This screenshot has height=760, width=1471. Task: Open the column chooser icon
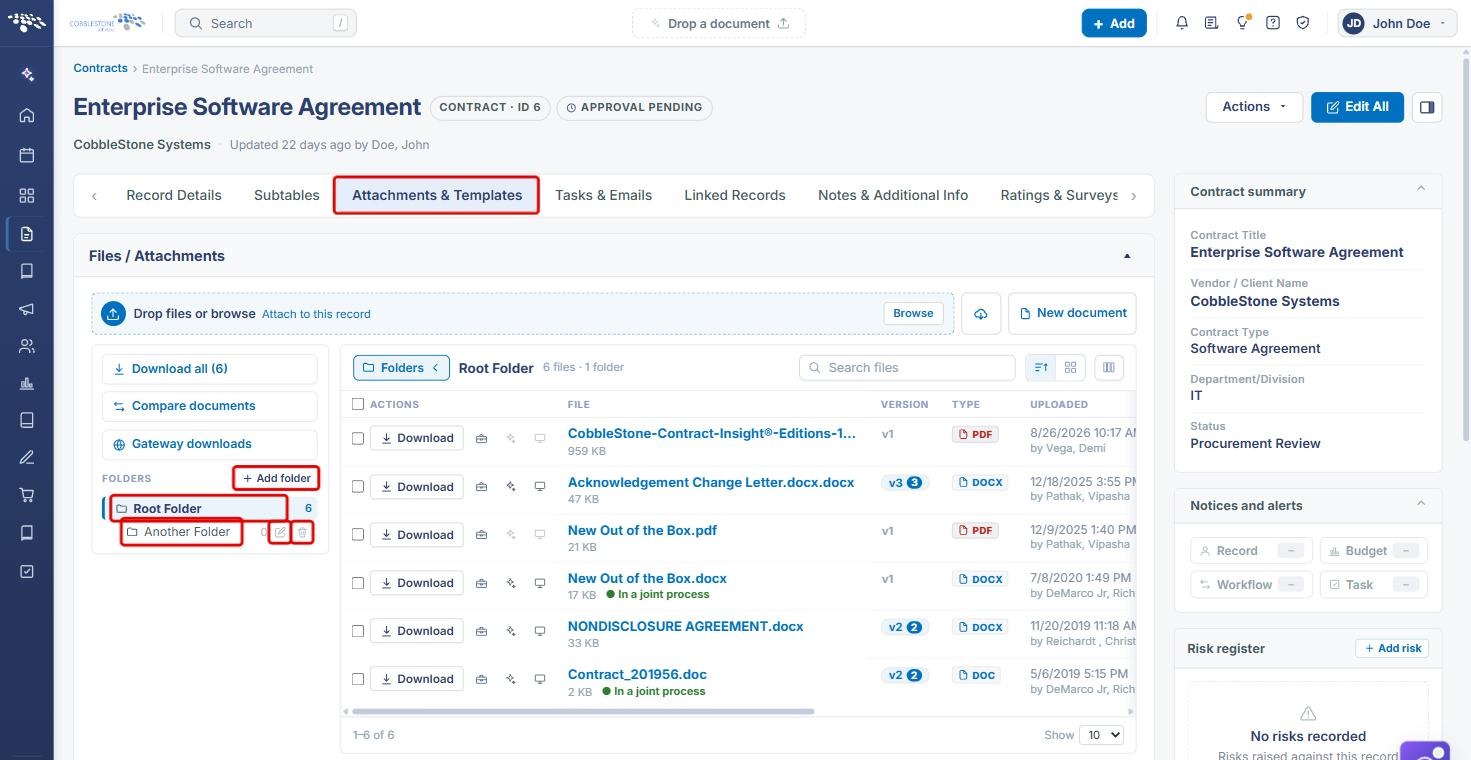(x=1109, y=368)
